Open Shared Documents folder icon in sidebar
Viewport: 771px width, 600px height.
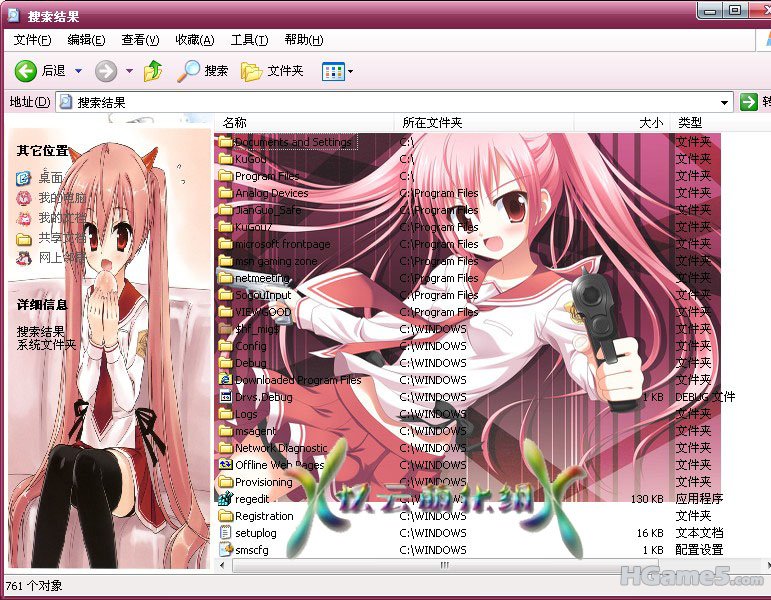pyautogui.click(x=24, y=239)
